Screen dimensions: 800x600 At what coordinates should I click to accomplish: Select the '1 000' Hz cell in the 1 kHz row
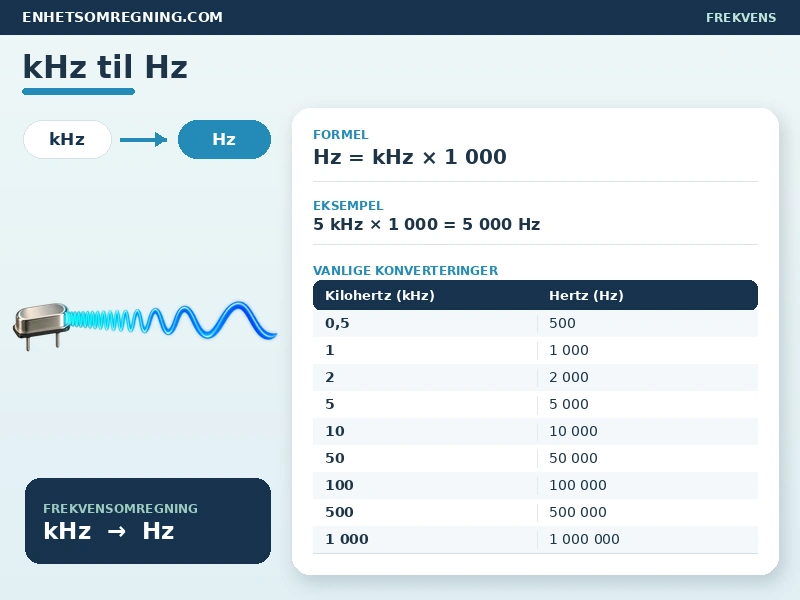pos(648,350)
